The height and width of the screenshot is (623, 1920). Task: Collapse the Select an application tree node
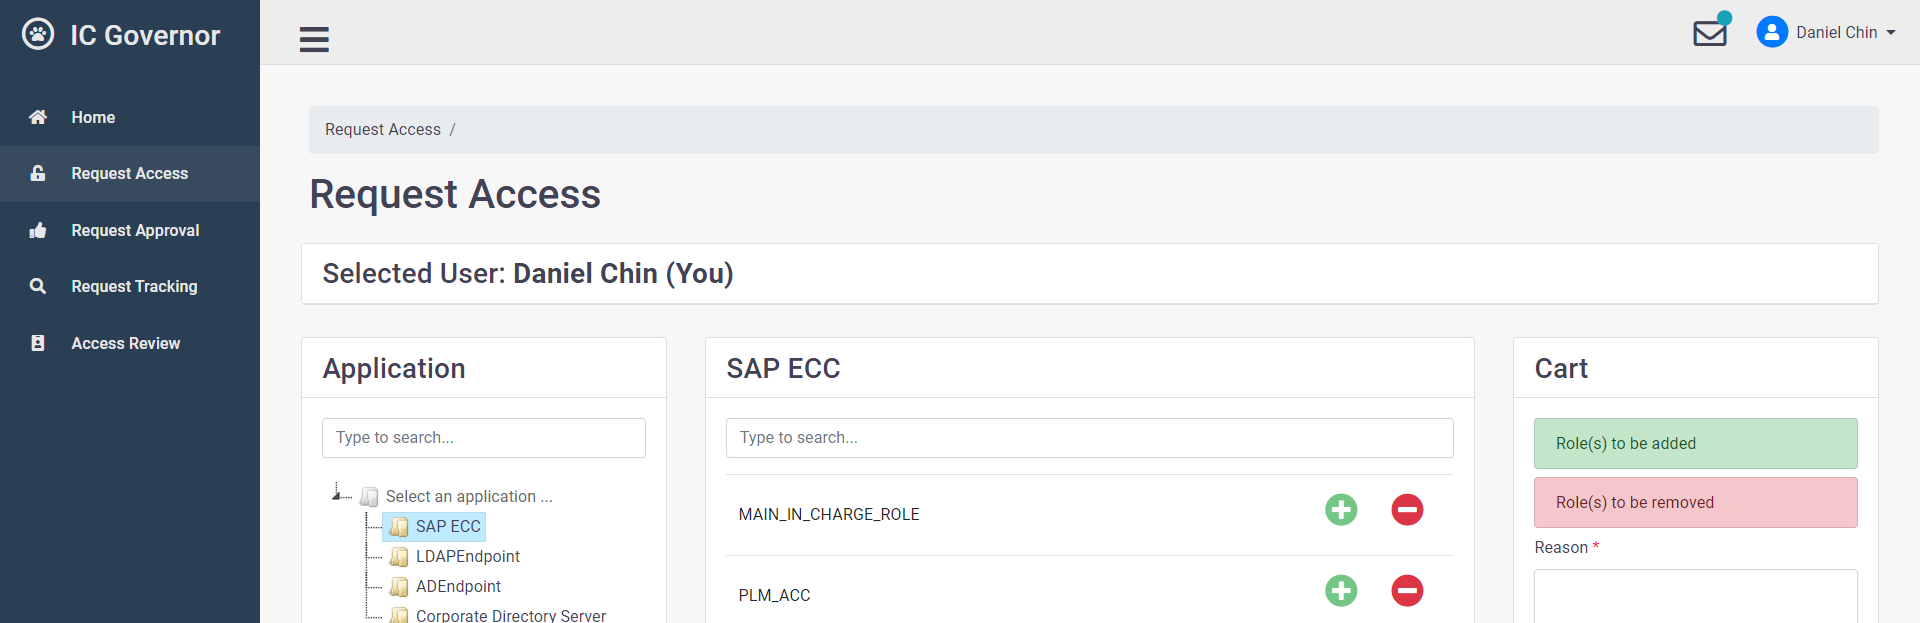[337, 494]
